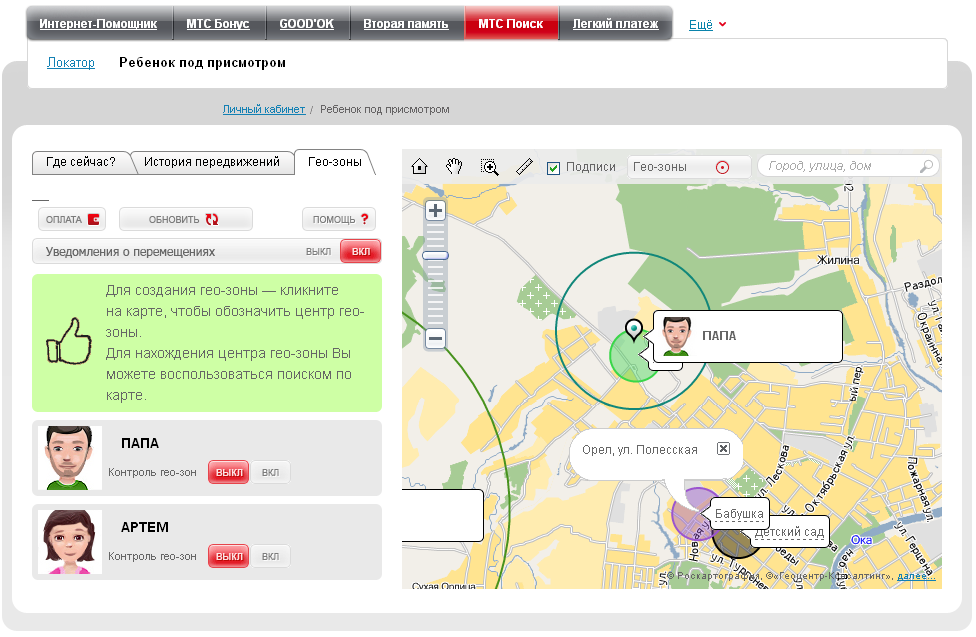Zoom out with the map minus button
This screenshot has width=976, height=637.
point(436,339)
